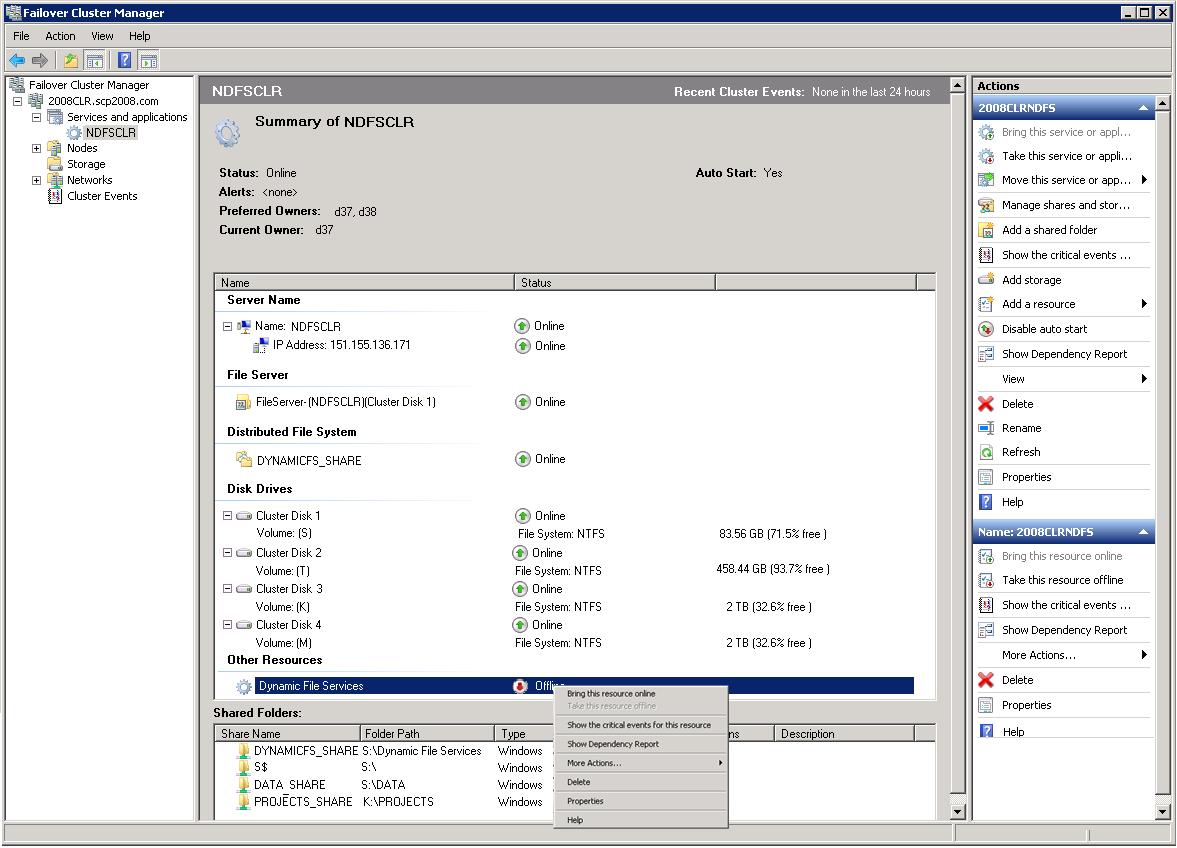
Task: Click the red Delete icon under 2008CLRNDFS
Action: click(986, 404)
